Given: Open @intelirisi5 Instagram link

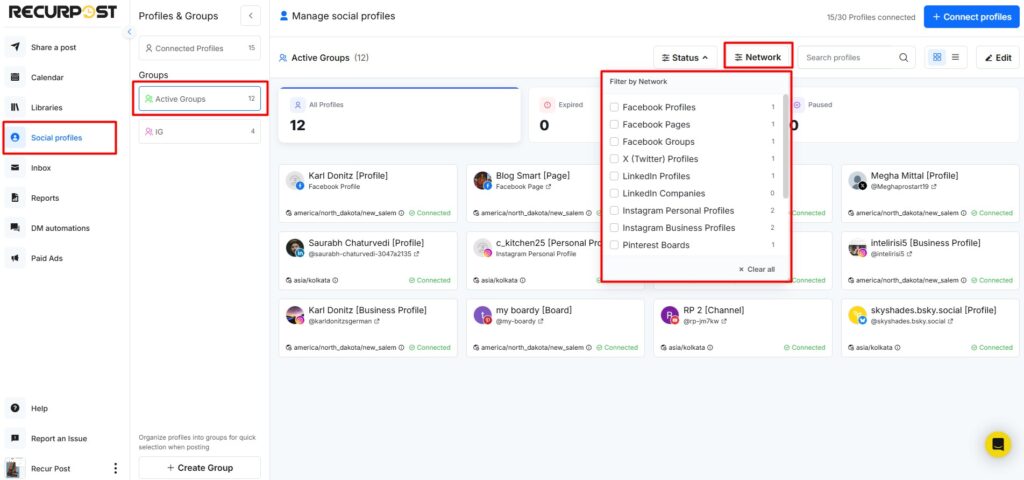Looking at the screenshot, I should (x=909, y=253).
